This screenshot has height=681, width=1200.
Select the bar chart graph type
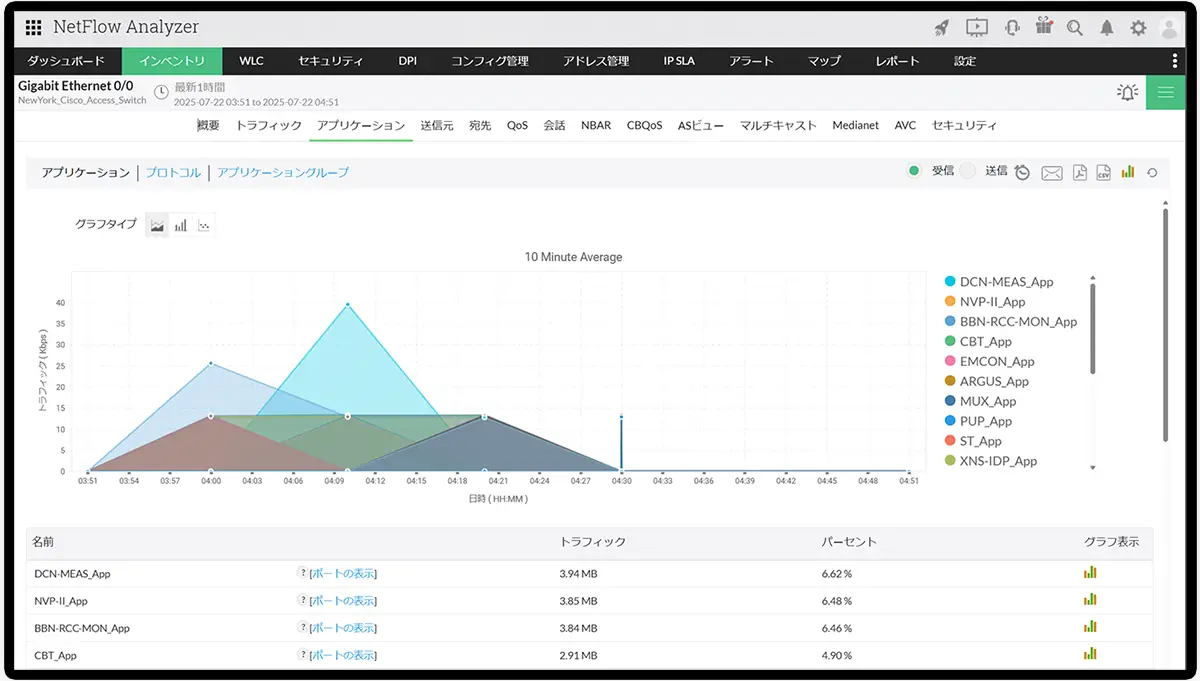(x=181, y=224)
